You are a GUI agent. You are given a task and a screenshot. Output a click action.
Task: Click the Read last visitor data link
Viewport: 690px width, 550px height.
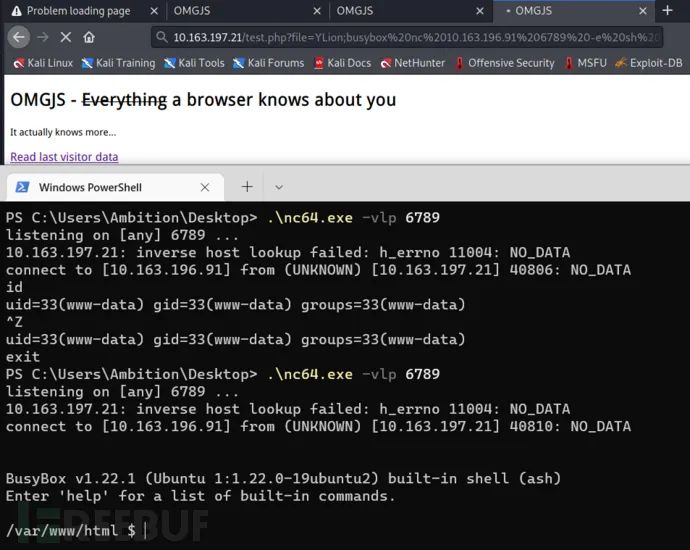click(64, 157)
